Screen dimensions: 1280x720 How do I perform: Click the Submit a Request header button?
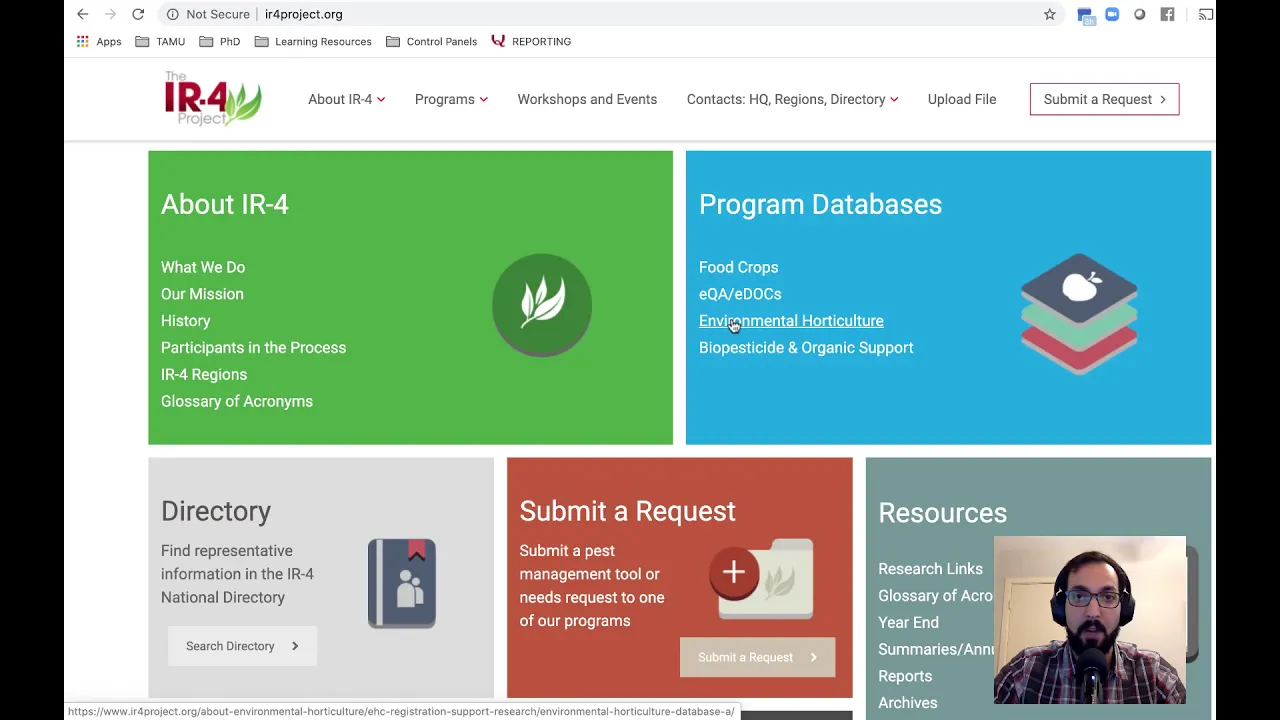[x=1104, y=99]
